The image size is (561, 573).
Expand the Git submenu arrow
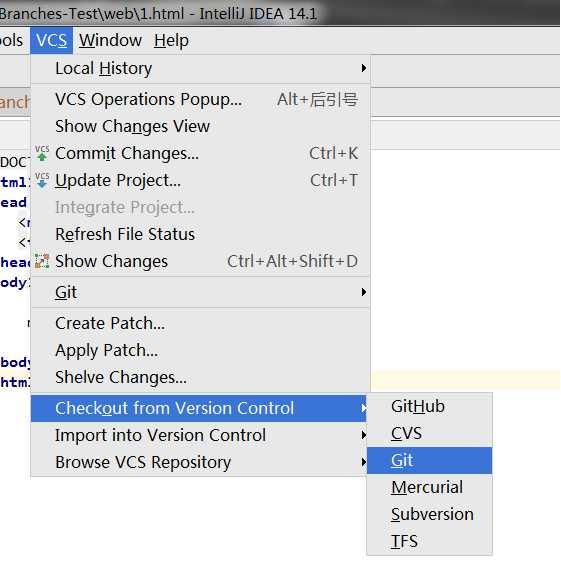tap(363, 292)
